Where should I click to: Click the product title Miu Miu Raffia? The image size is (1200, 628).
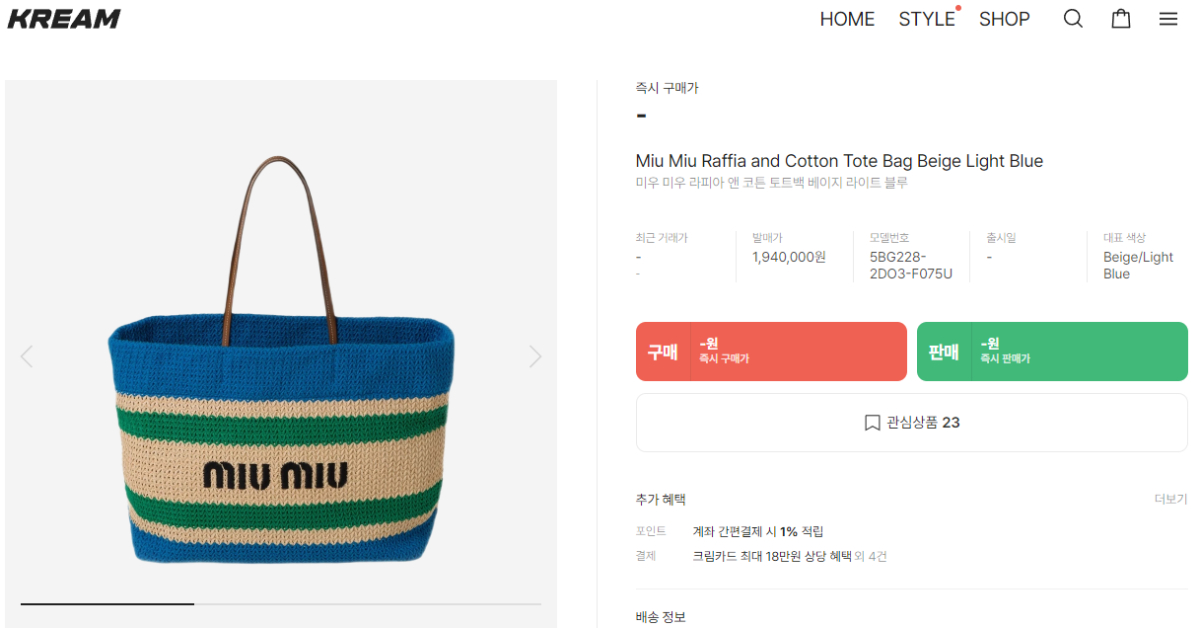coord(839,161)
